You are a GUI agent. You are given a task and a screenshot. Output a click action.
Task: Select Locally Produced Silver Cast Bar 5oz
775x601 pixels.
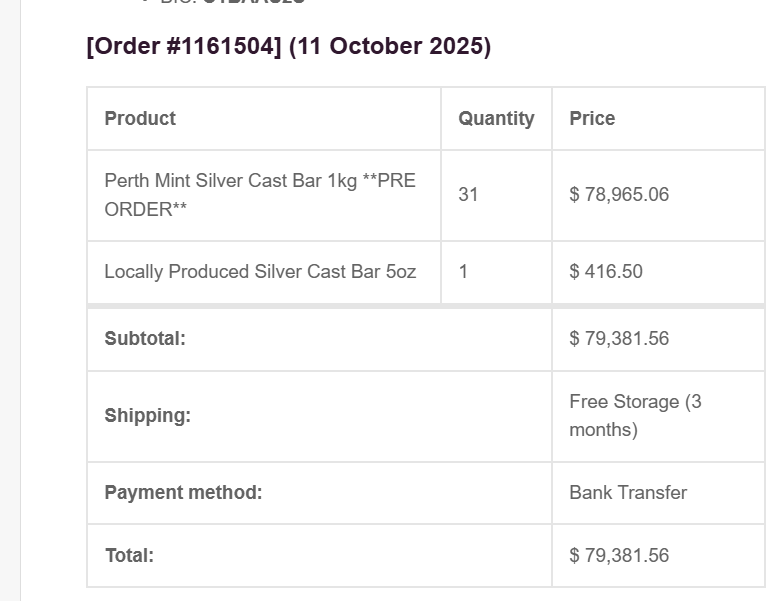coord(260,271)
